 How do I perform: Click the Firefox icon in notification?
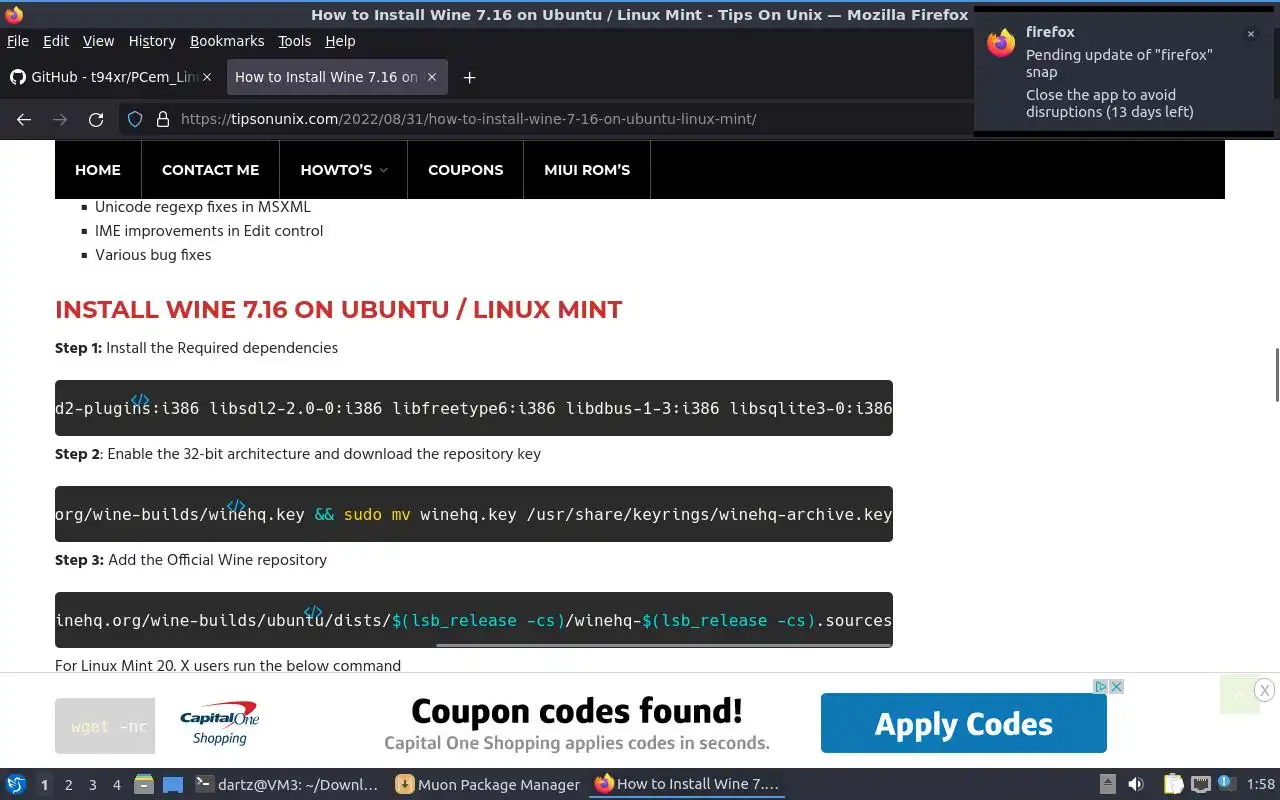(x=1001, y=43)
